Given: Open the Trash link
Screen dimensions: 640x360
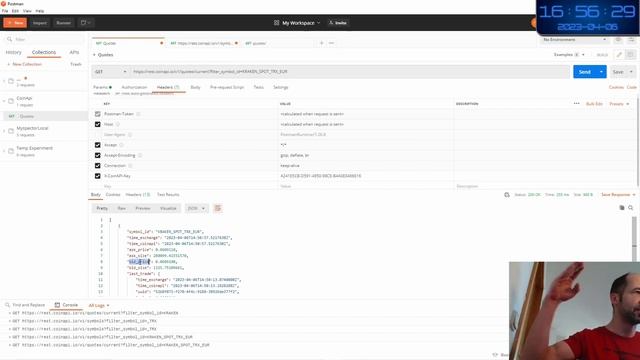Looking at the screenshot, I should tap(76, 64).
